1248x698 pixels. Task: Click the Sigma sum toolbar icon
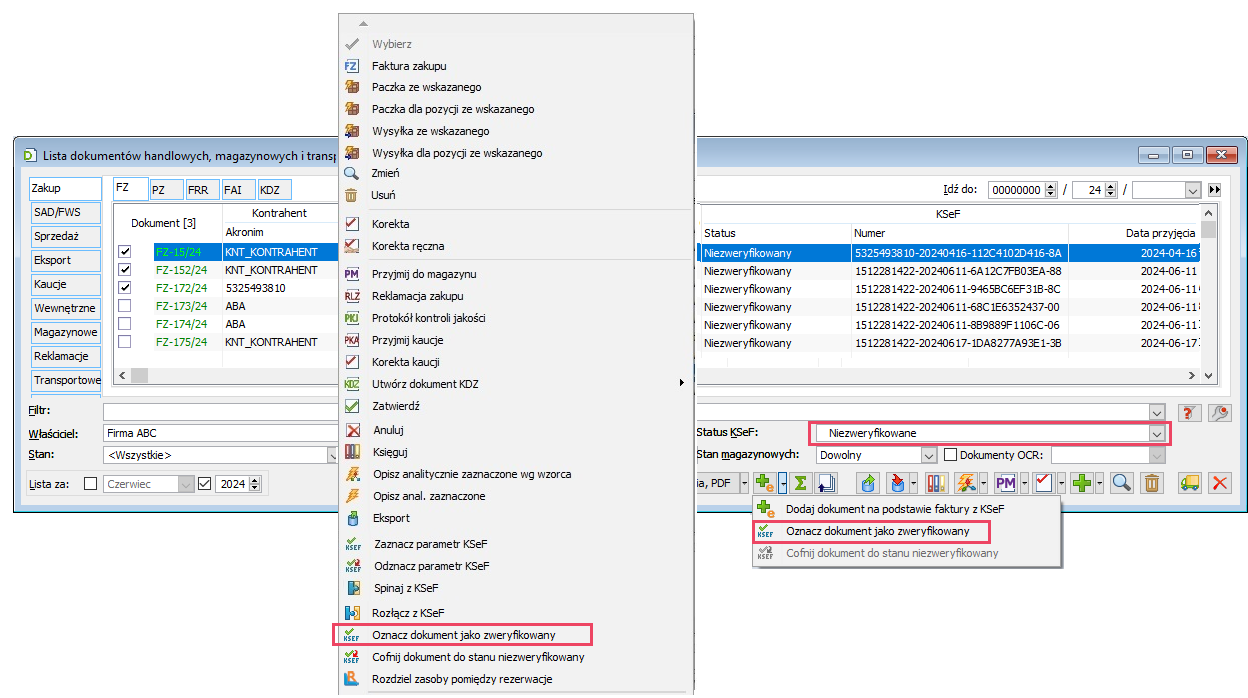[x=800, y=483]
